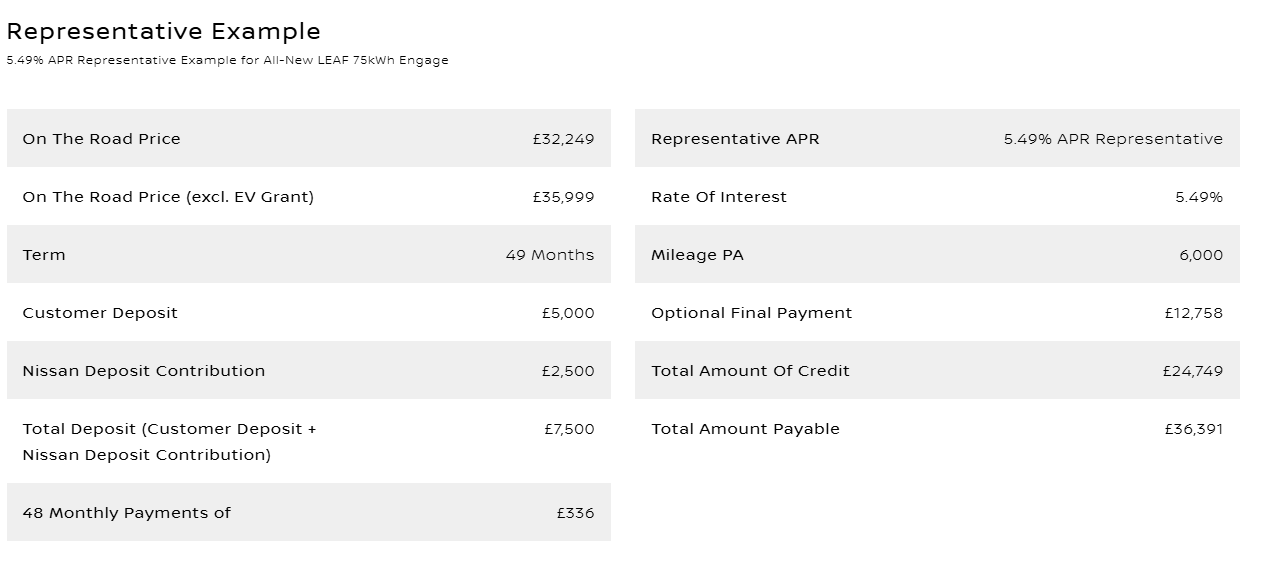Click the Total Amount Of Credit label

tap(750, 371)
